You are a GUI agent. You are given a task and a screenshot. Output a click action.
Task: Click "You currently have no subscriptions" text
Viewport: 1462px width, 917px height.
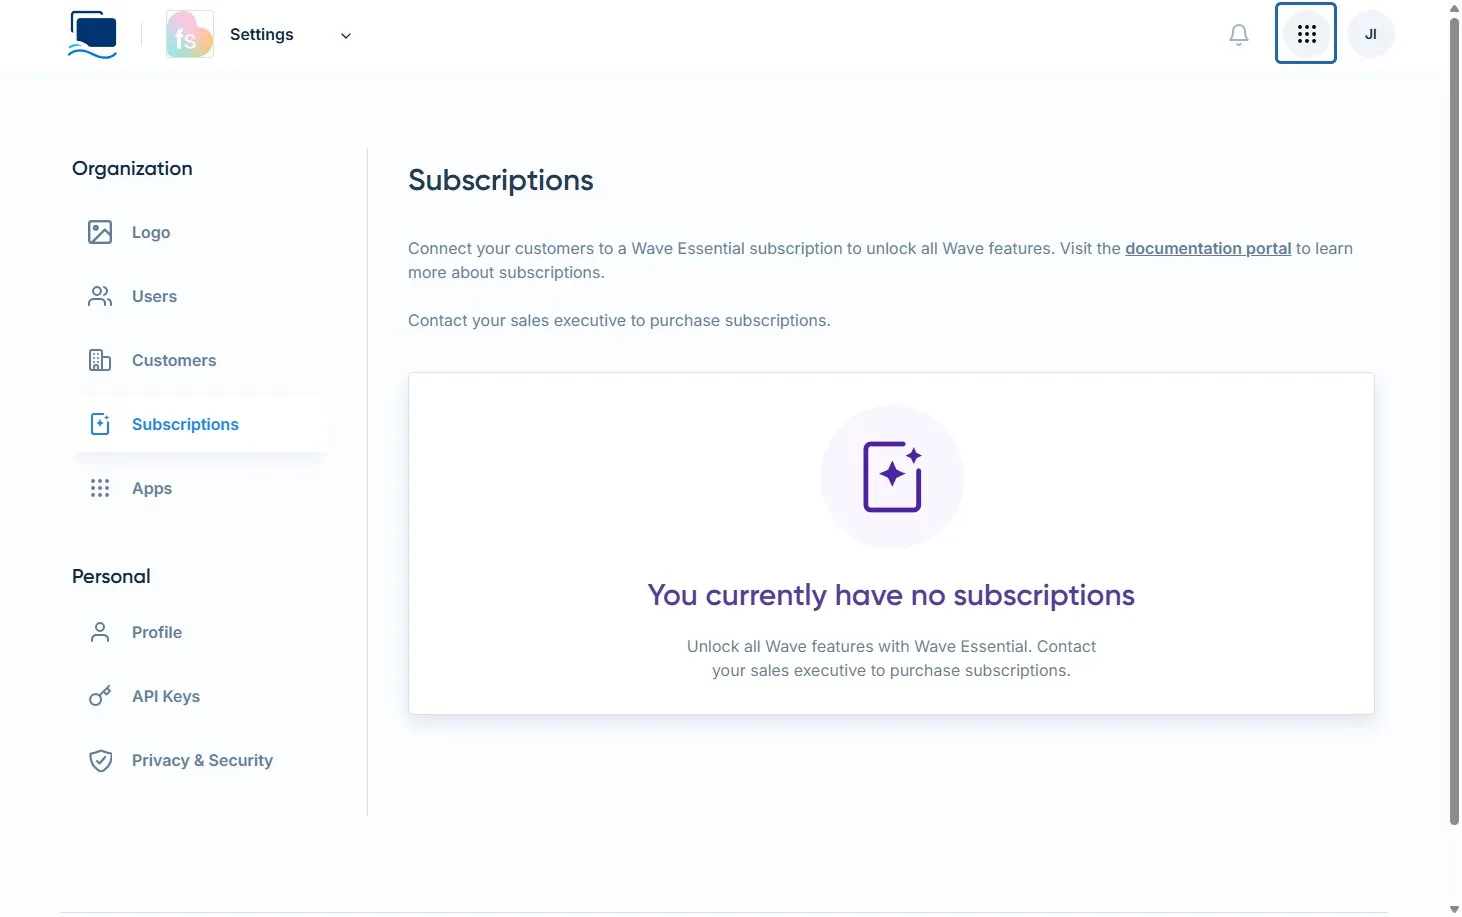891,595
